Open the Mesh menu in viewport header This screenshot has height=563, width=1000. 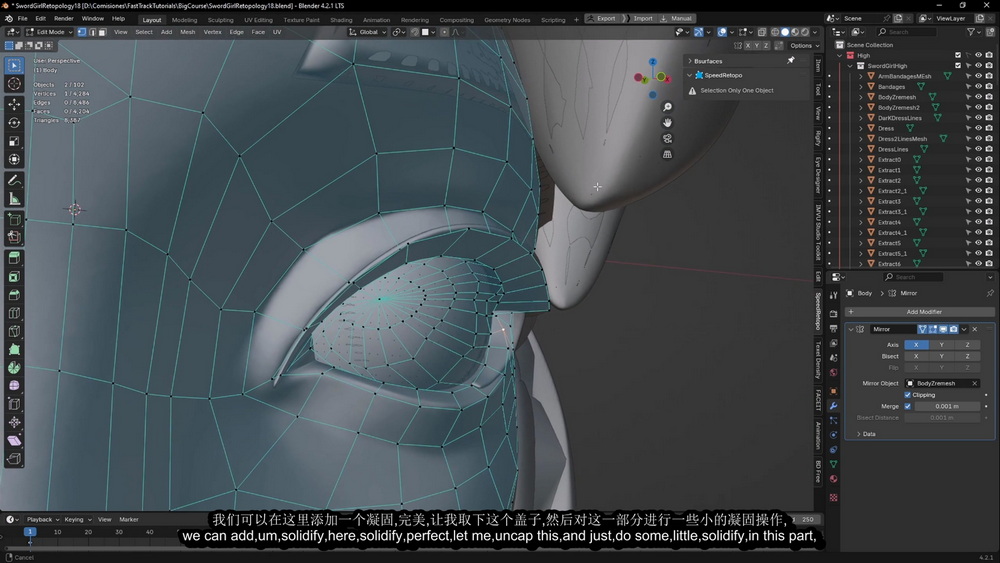click(x=188, y=32)
